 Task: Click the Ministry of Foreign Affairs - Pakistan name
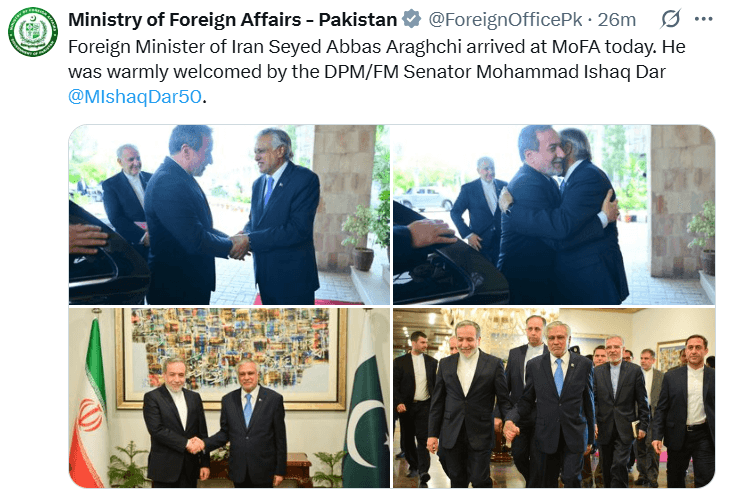pyautogui.click(x=232, y=20)
